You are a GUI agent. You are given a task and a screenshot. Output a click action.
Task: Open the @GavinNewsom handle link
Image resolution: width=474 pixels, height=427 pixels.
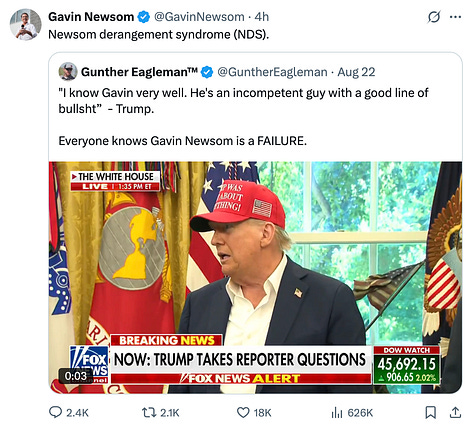[199, 17]
